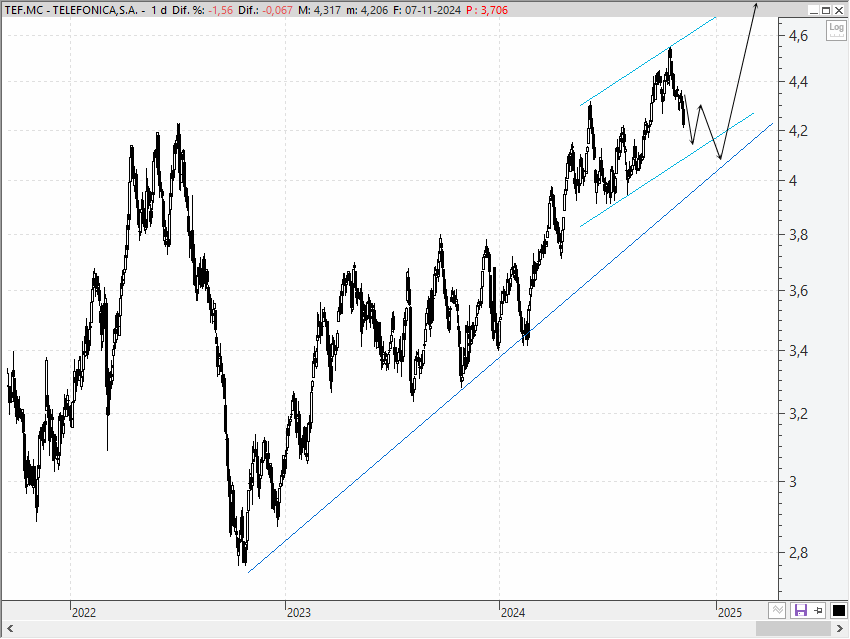Minimize the chart window
The image size is (850, 639).
point(814,10)
